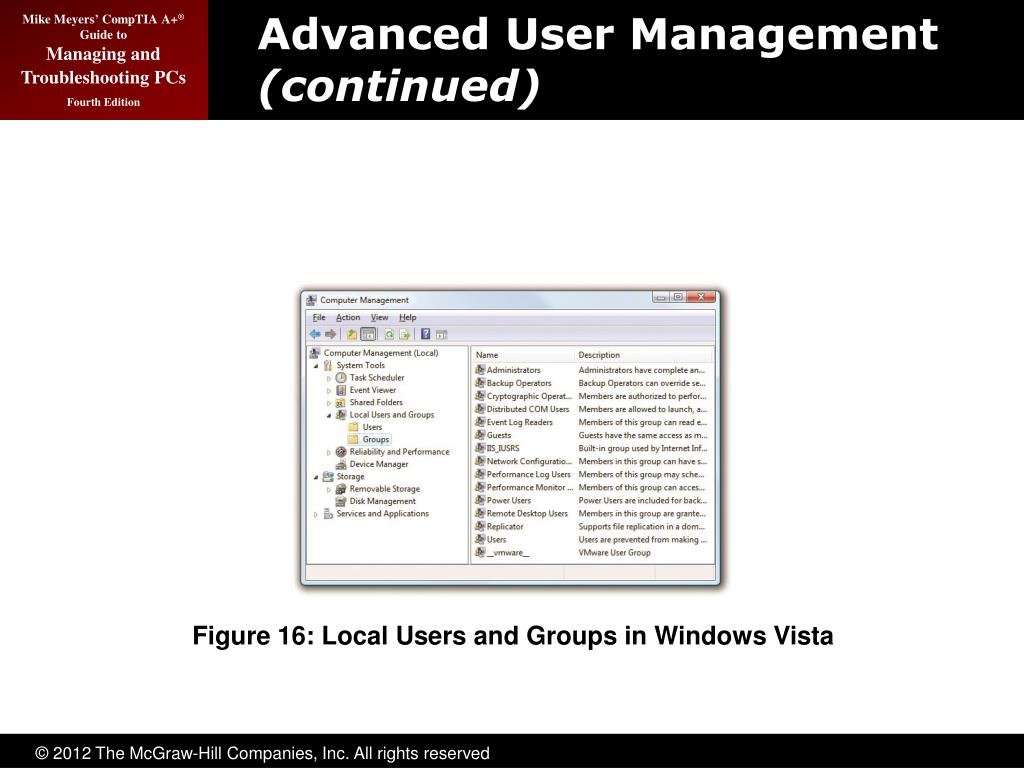1024x768 pixels.
Task: Select the Distributed COM Users group
Action: (528, 409)
